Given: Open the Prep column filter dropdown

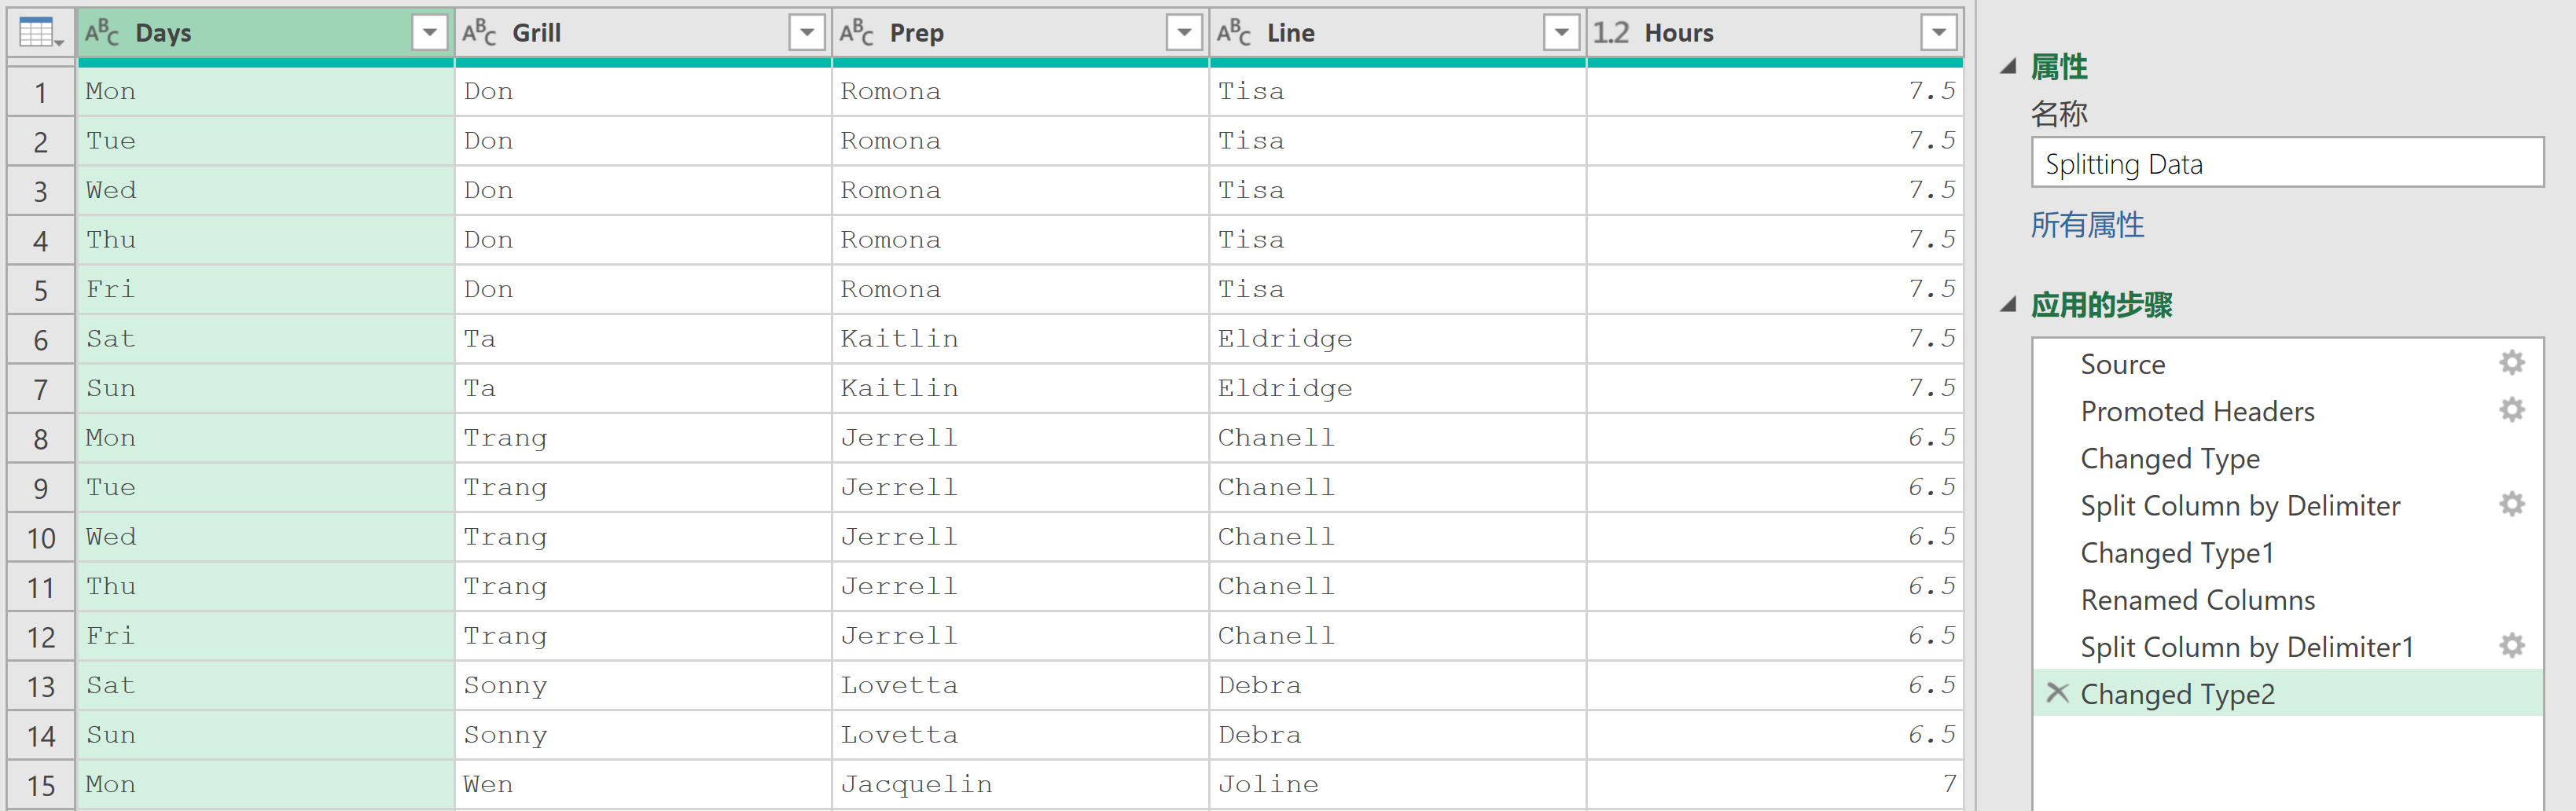Looking at the screenshot, I should [1183, 33].
